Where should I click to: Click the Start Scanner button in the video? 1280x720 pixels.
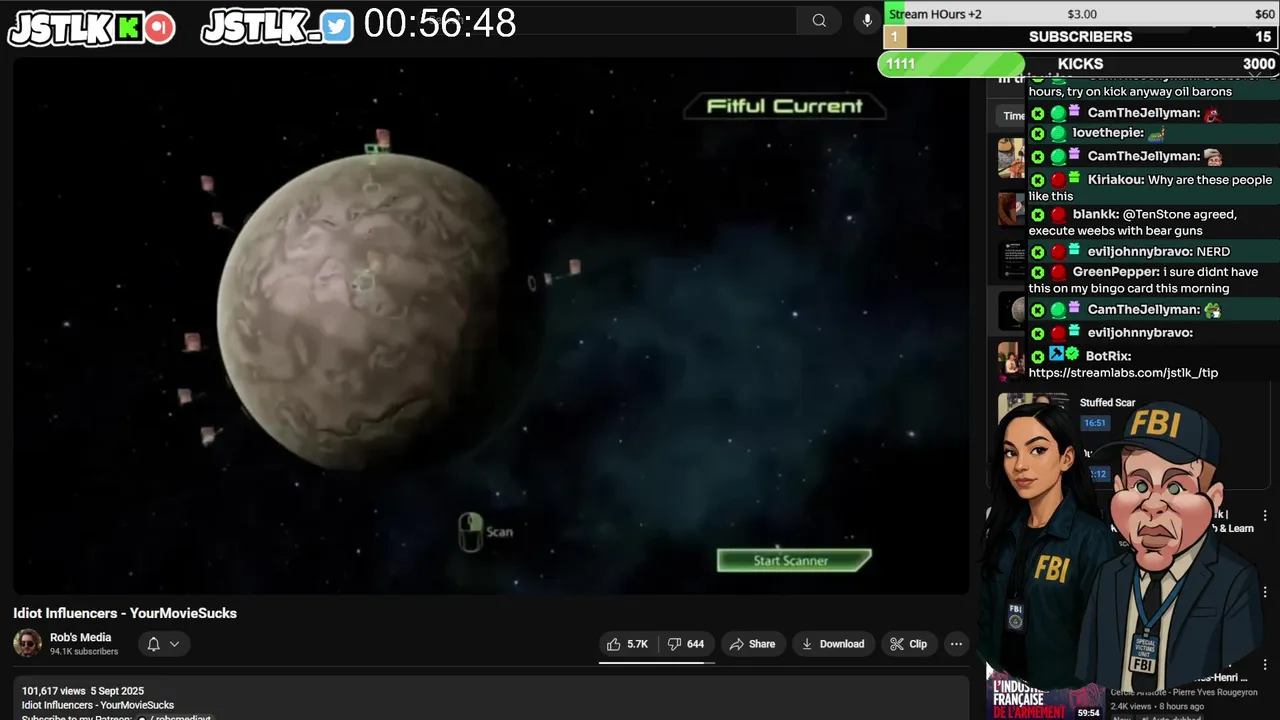click(794, 560)
